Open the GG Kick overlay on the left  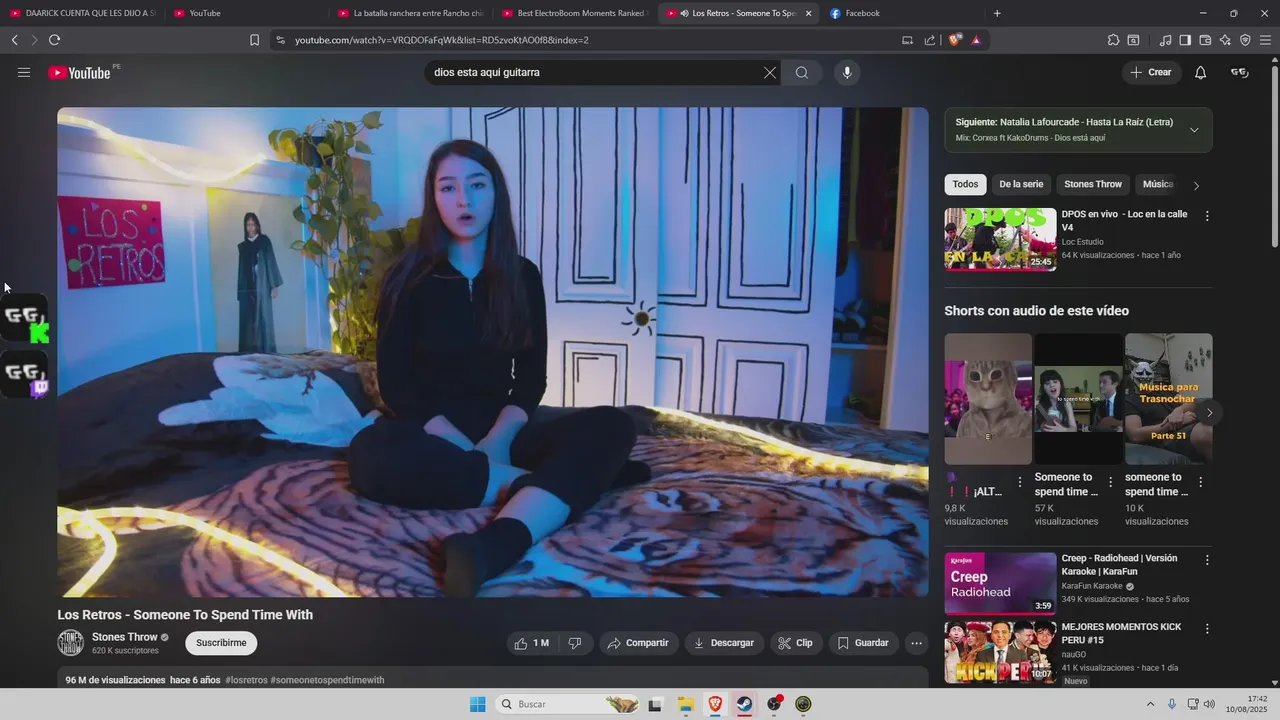[25, 319]
